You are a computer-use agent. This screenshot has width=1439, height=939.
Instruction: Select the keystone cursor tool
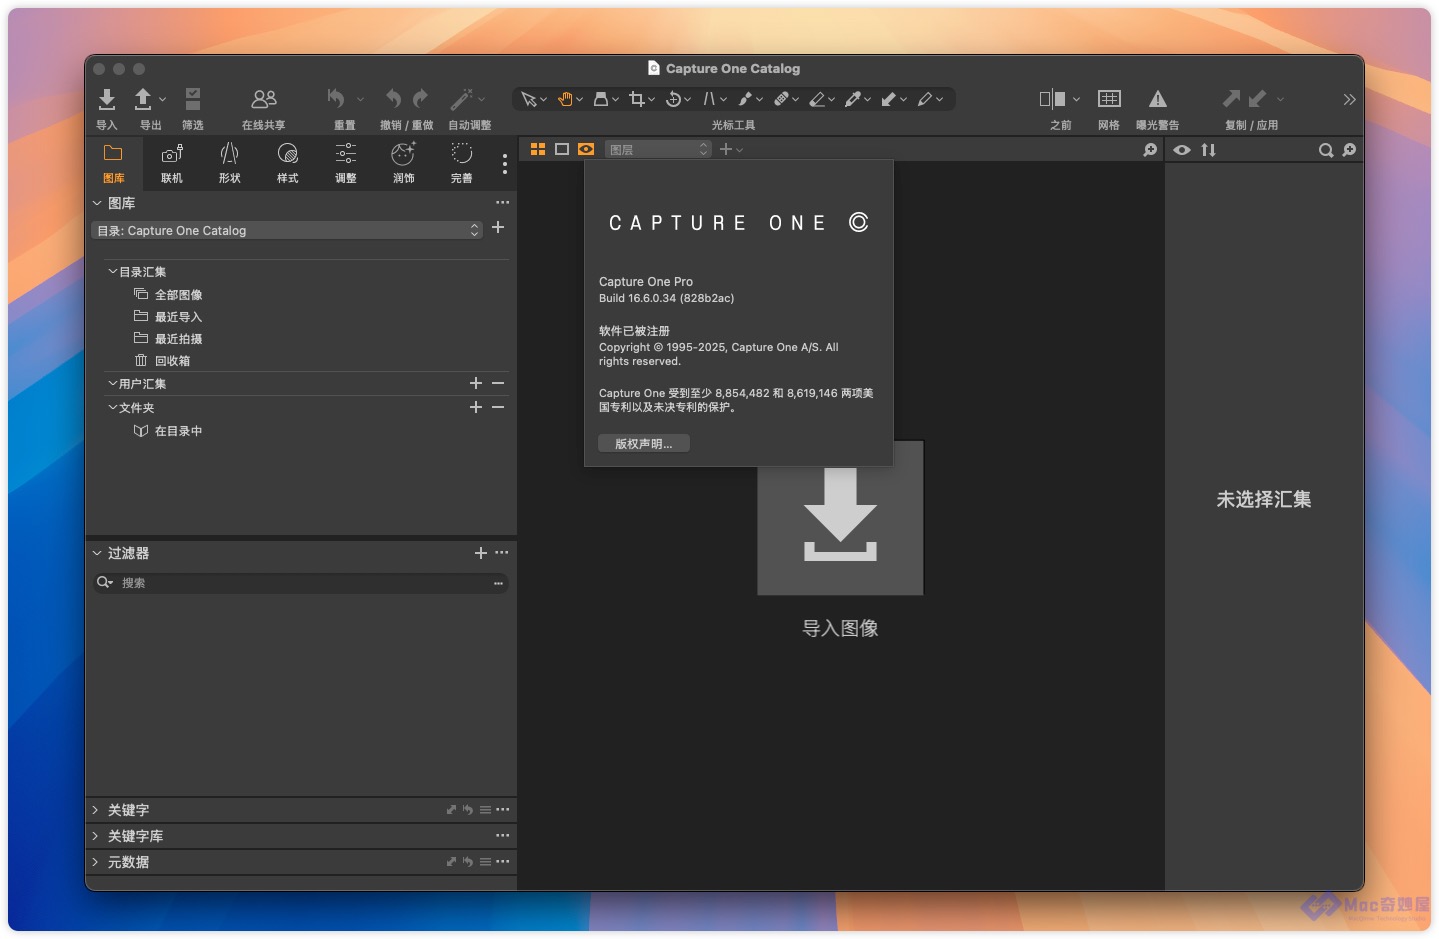coord(709,99)
